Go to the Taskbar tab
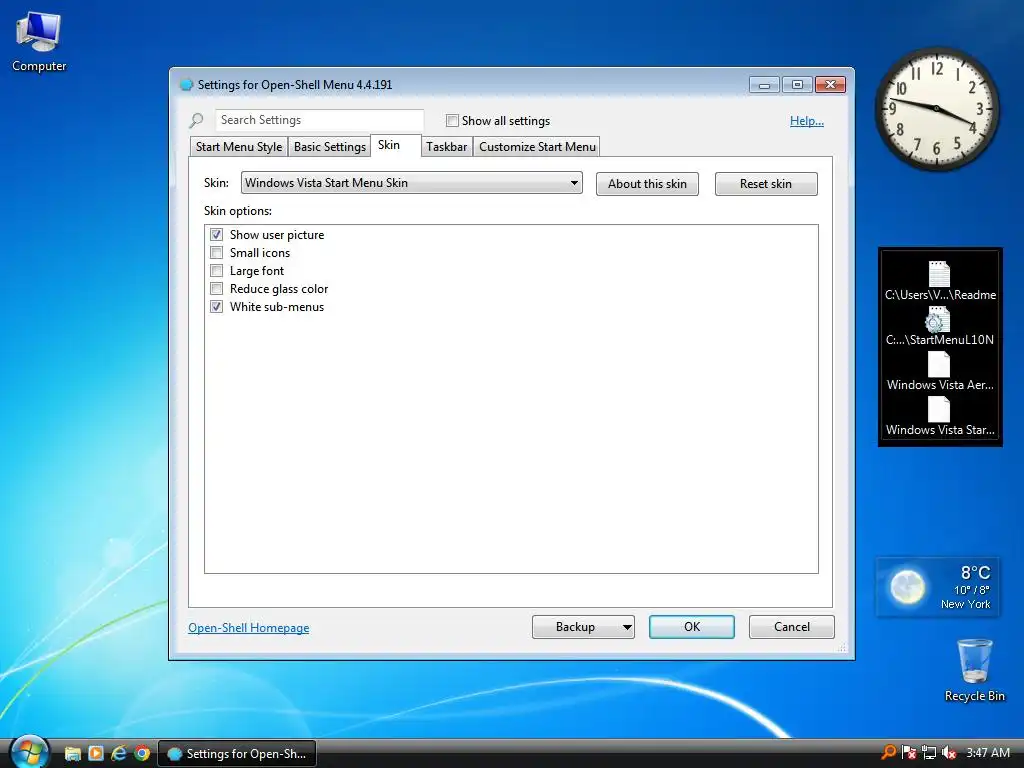Screen dimensions: 1024x768 (447, 146)
